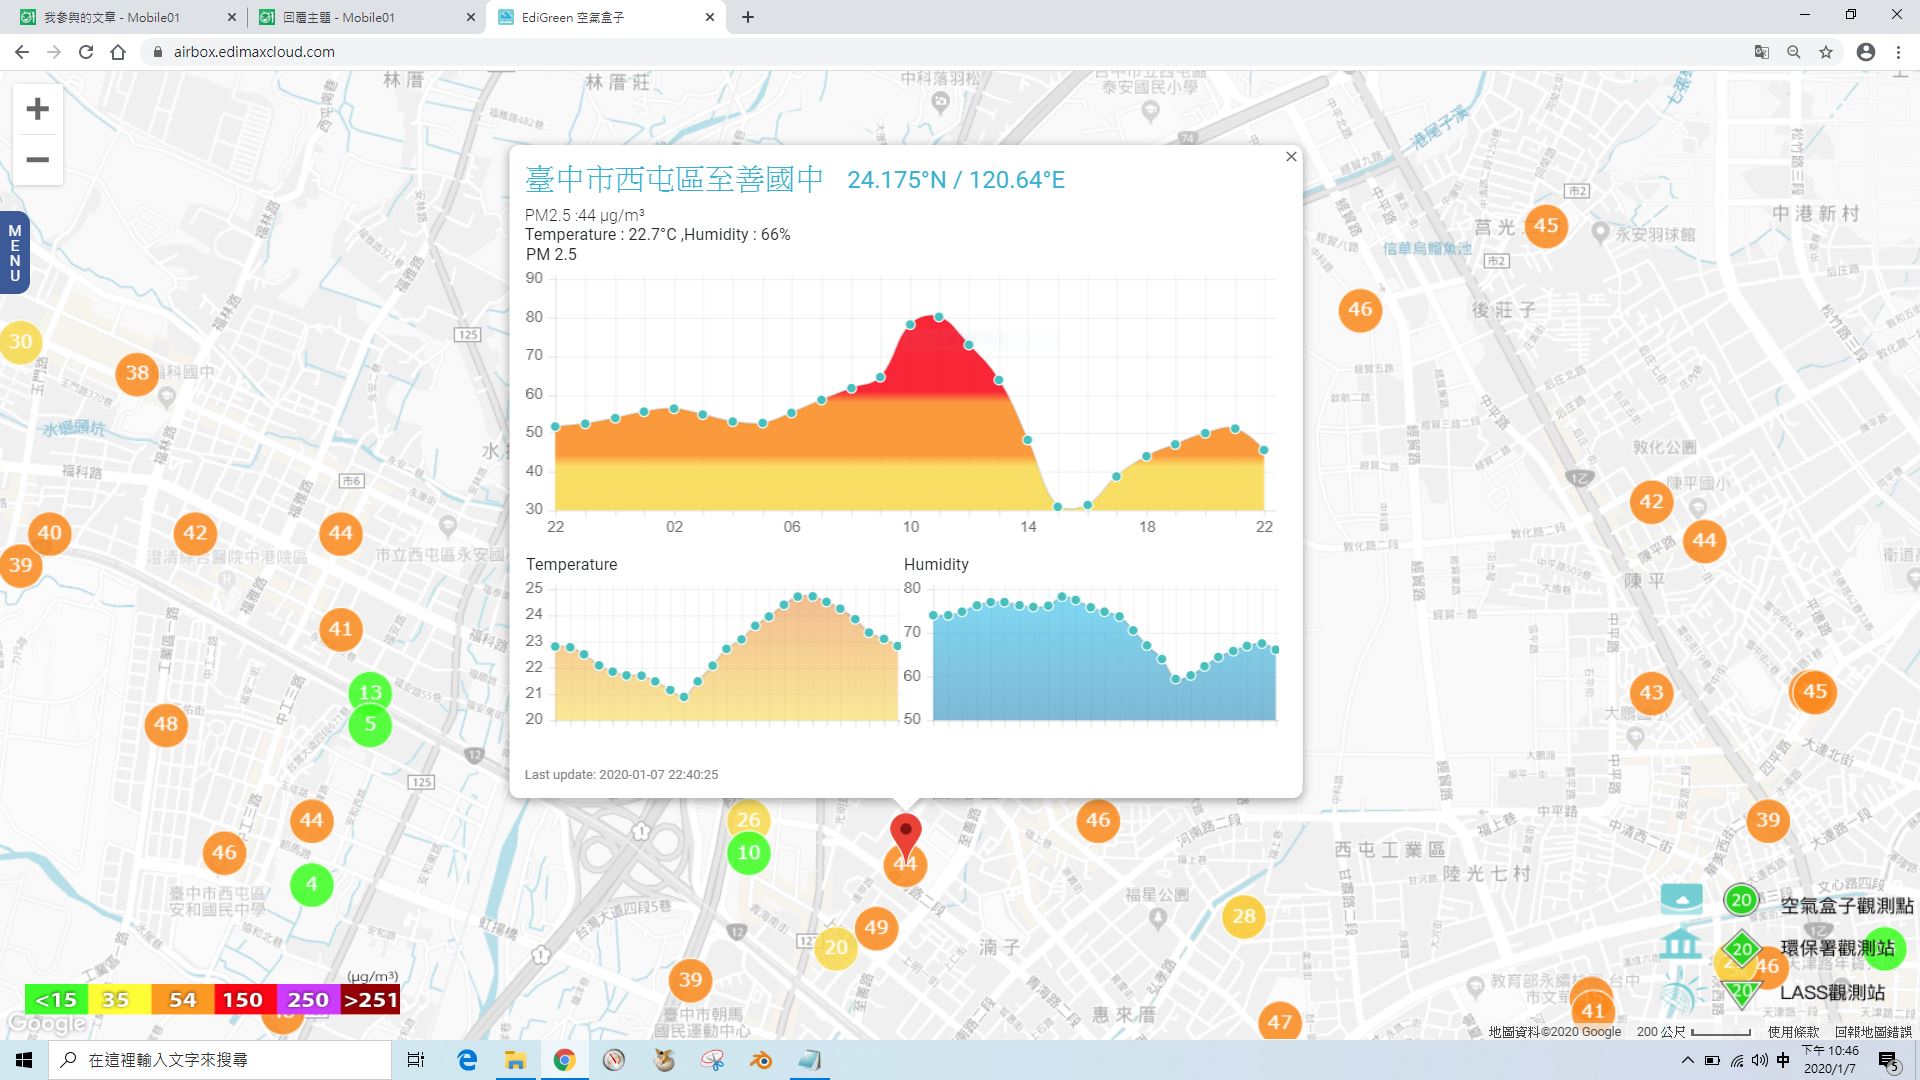Toggle the 環保署觀測站 layer icon
This screenshot has height=1080, width=1920.
pos(1681,945)
